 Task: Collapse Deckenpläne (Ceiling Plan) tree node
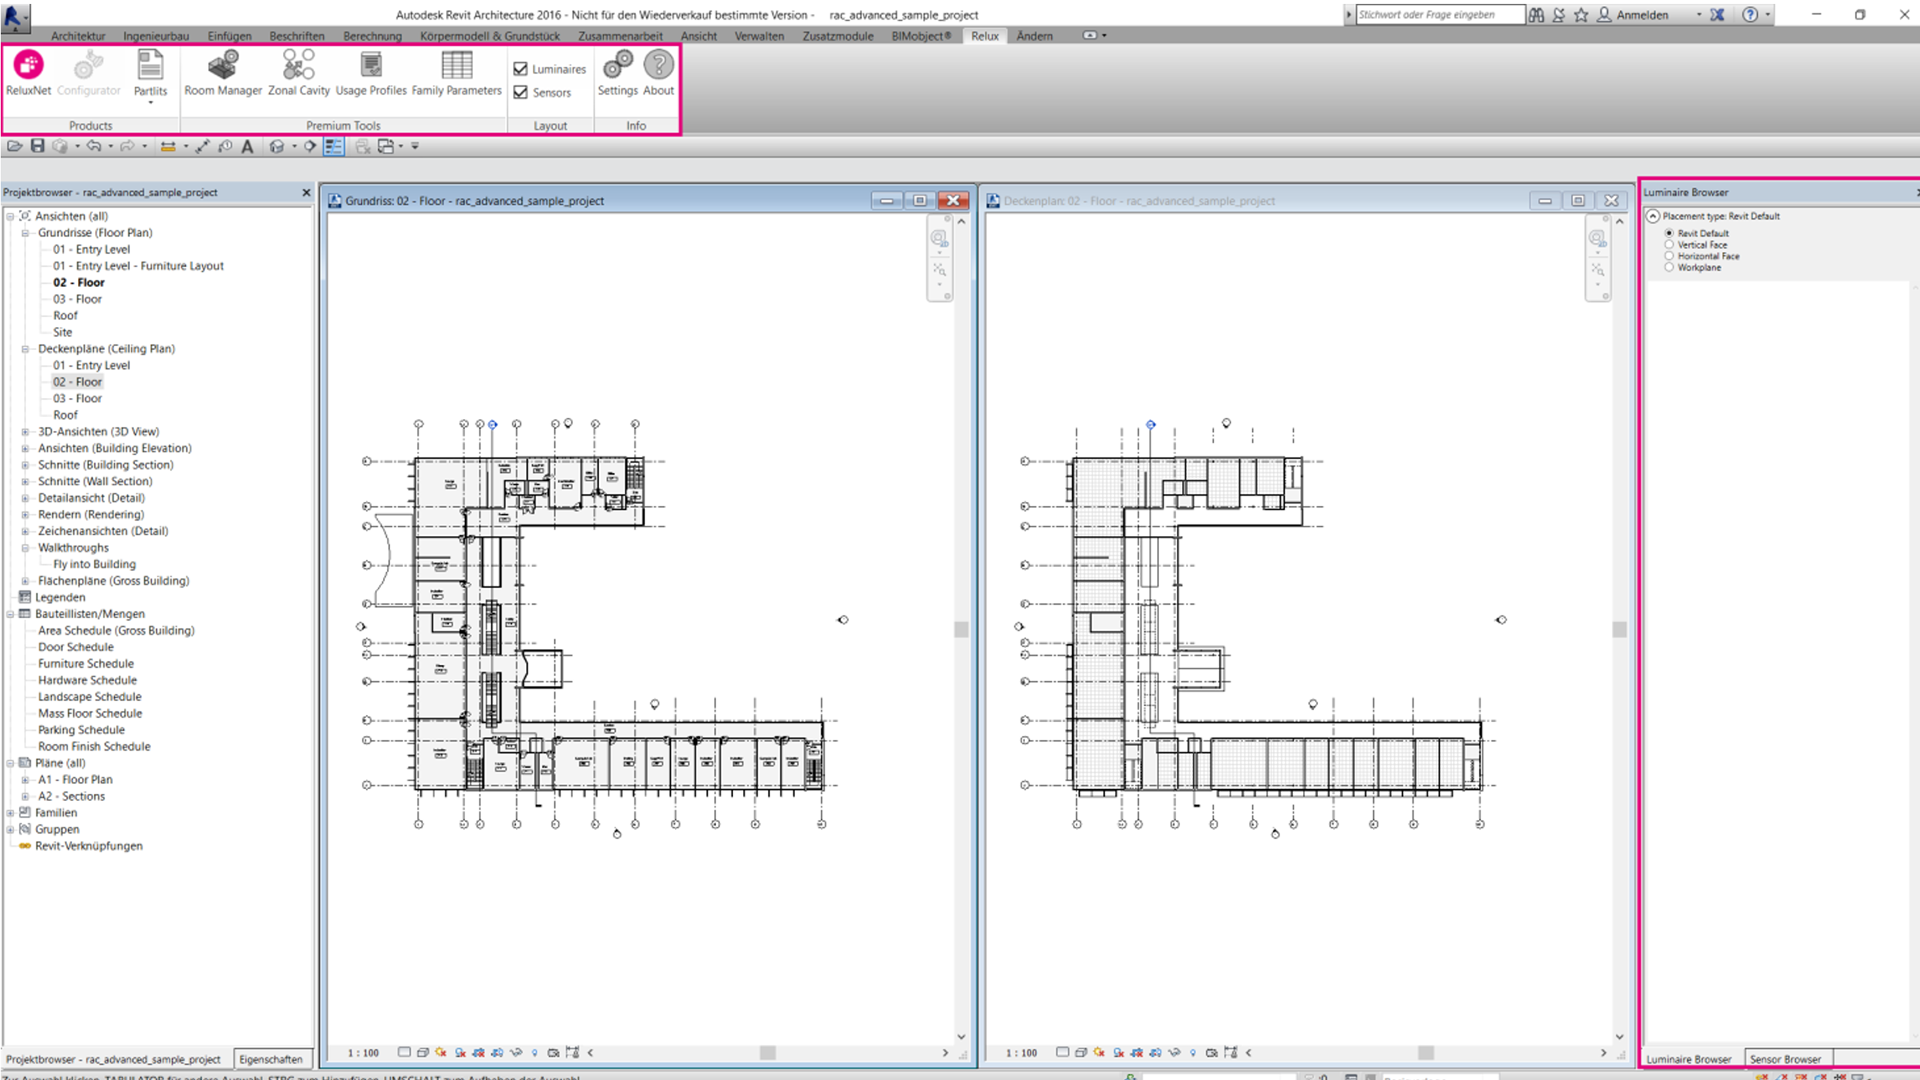pyautogui.click(x=25, y=349)
